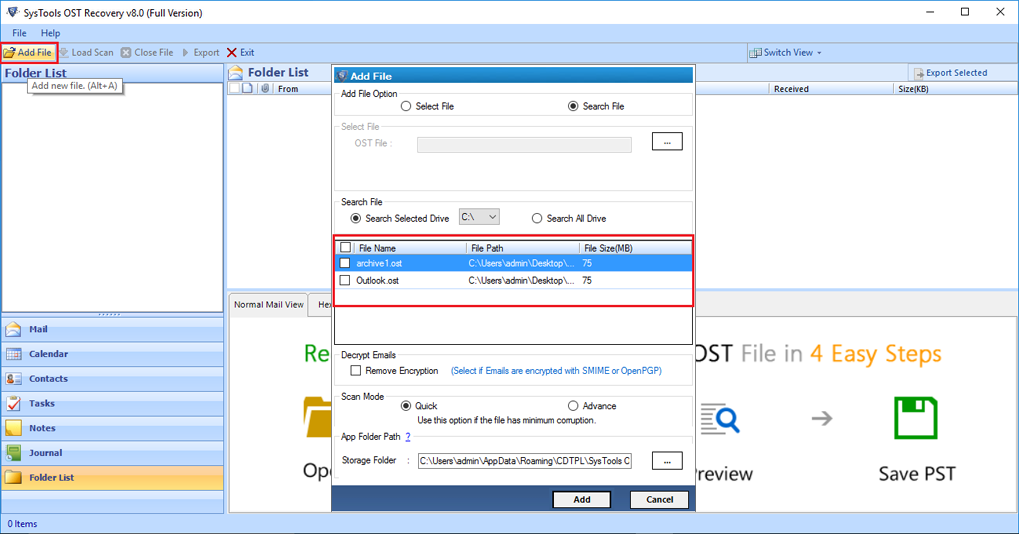Open the Calendar section in sidebar
This screenshot has width=1019, height=534.
pyautogui.click(x=112, y=354)
